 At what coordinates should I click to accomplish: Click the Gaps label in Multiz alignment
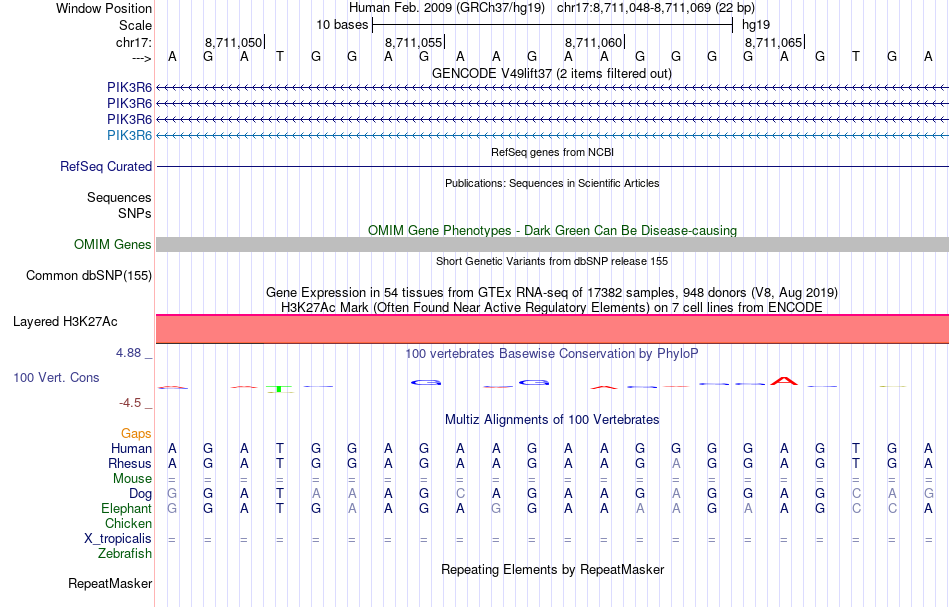(x=136, y=433)
